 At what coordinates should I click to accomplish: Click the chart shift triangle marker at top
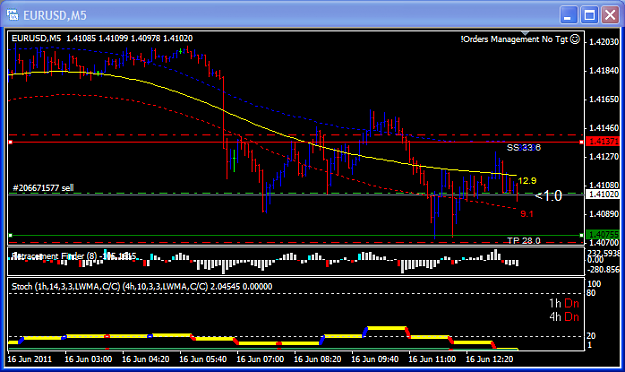525,33
